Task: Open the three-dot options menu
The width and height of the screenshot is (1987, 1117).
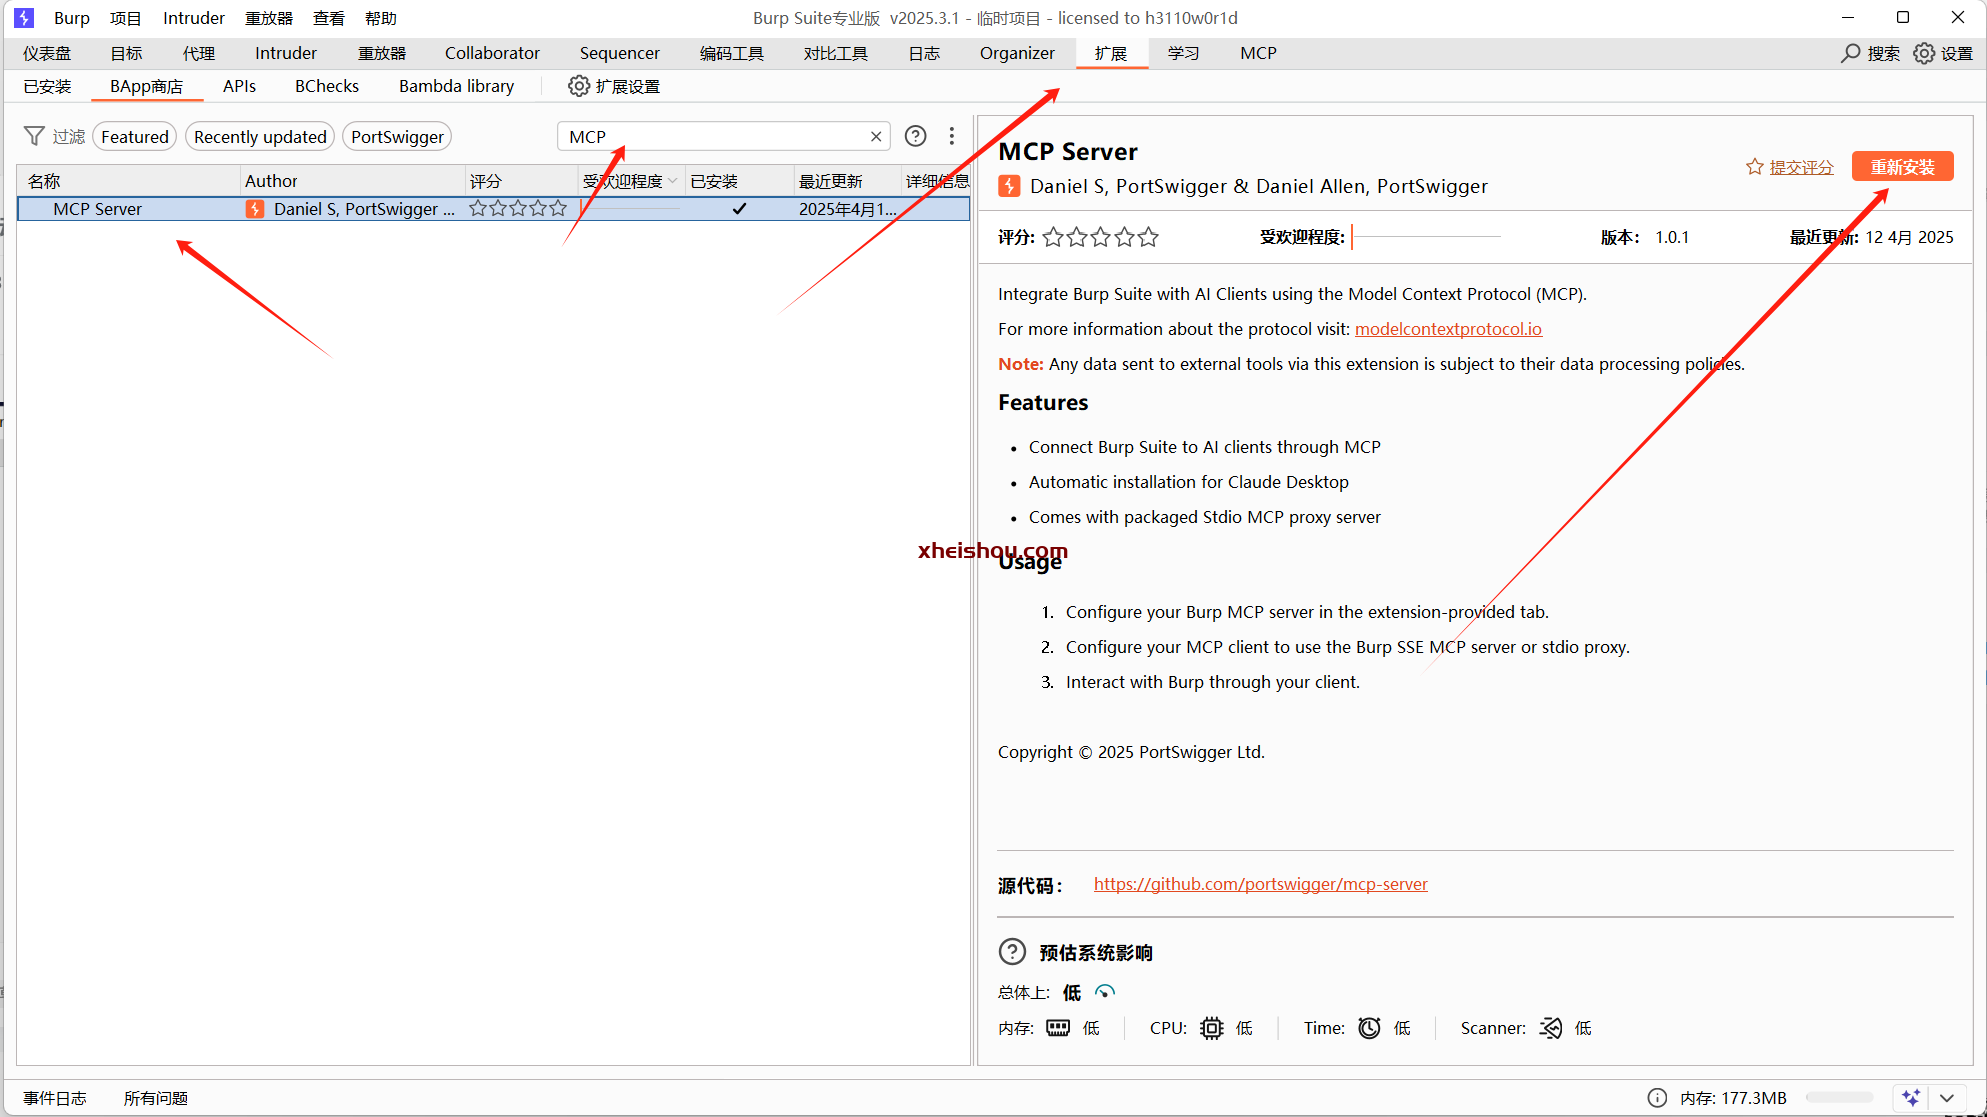Action: pyautogui.click(x=952, y=136)
